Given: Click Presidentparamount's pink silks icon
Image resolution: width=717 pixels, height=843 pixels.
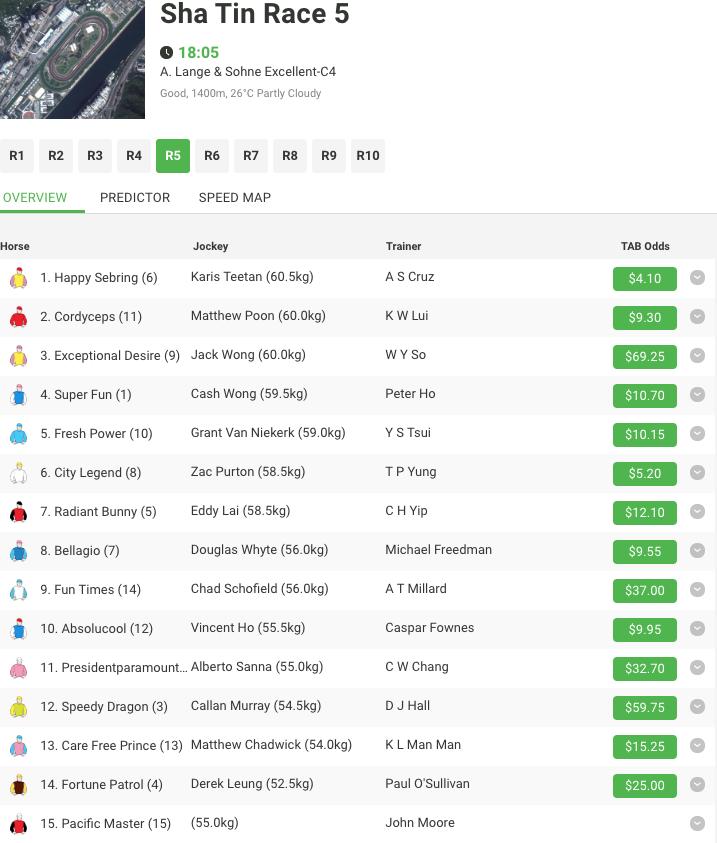Looking at the screenshot, I should pyautogui.click(x=18, y=669).
